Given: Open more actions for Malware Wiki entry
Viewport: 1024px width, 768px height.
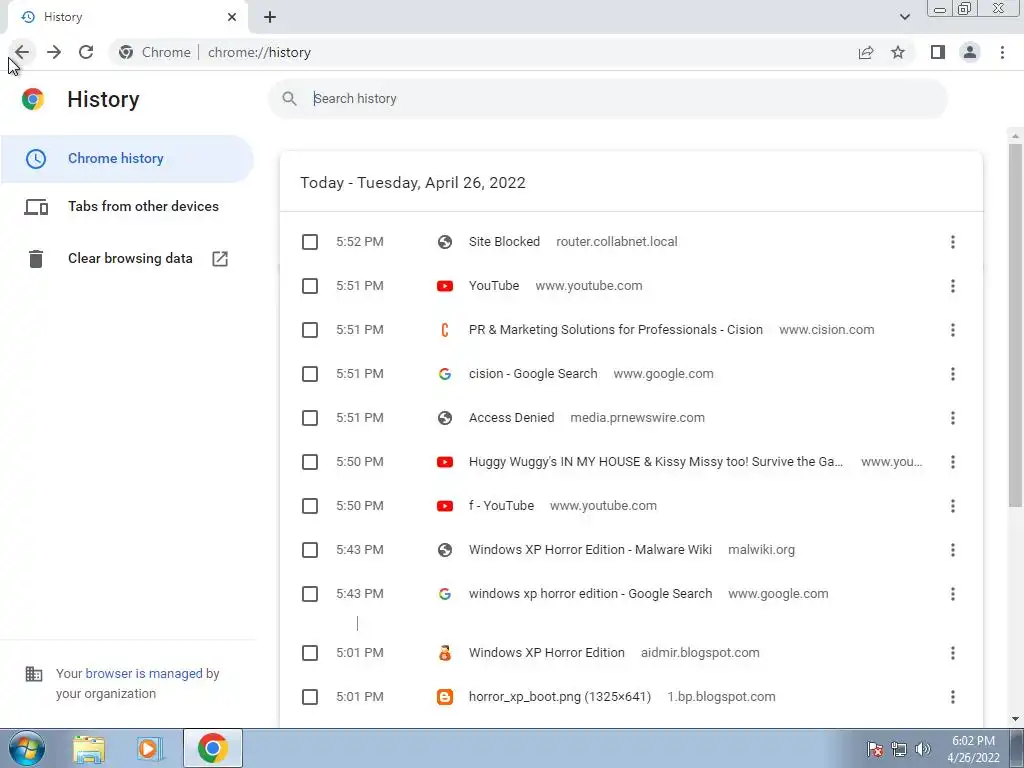Looking at the screenshot, I should (953, 550).
